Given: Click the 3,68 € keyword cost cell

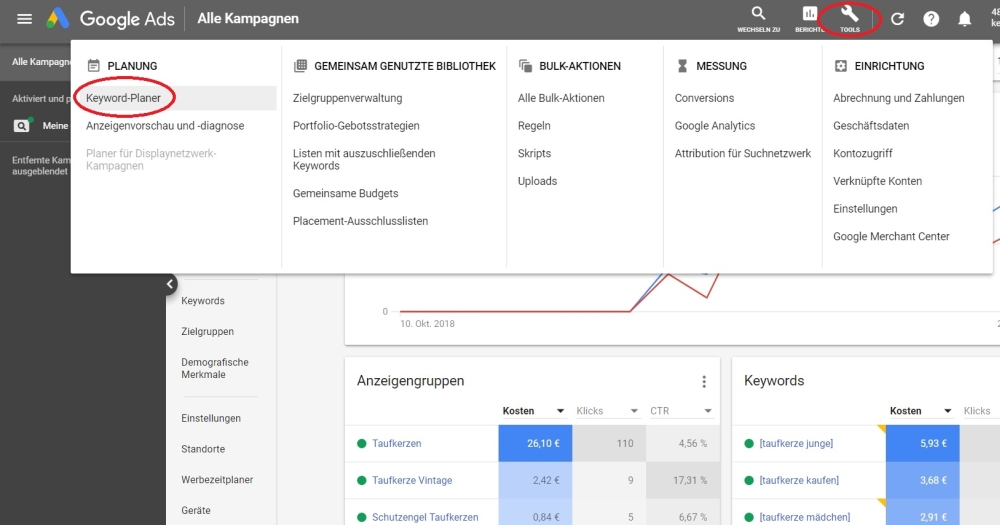Looking at the screenshot, I should click(x=922, y=480).
